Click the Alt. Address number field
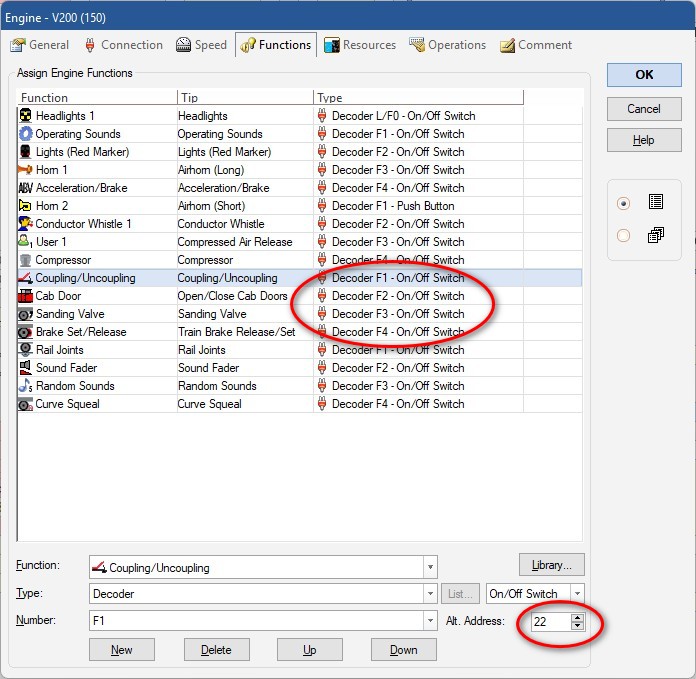 [550, 621]
